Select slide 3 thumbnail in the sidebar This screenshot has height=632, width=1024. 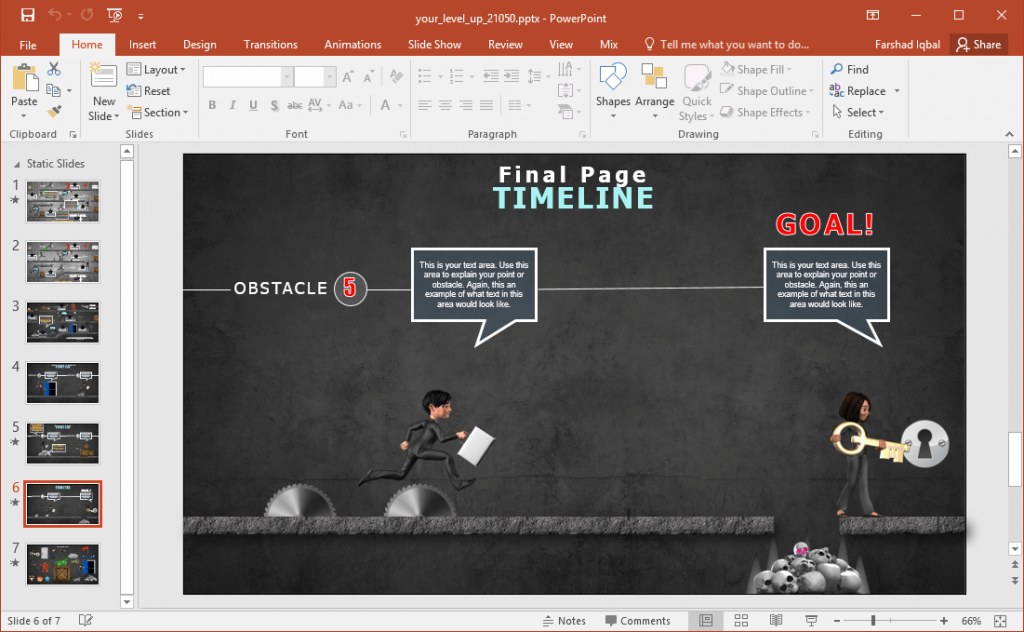[62, 322]
